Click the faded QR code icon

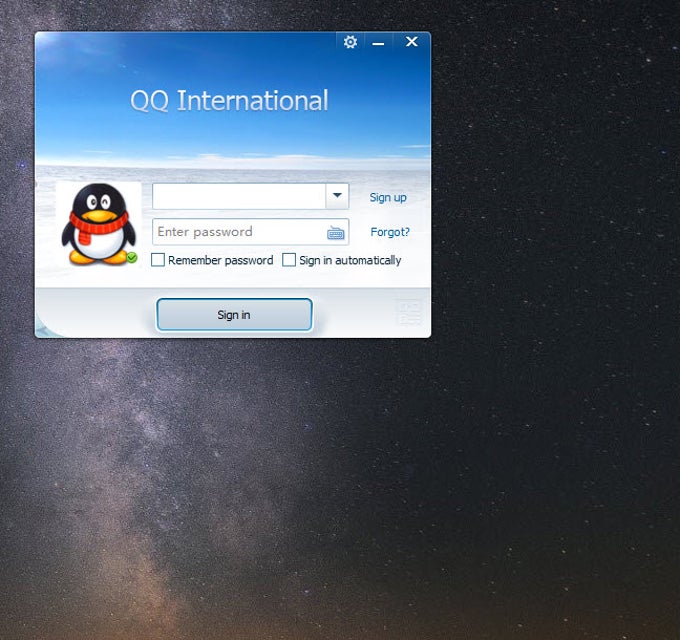[408, 313]
